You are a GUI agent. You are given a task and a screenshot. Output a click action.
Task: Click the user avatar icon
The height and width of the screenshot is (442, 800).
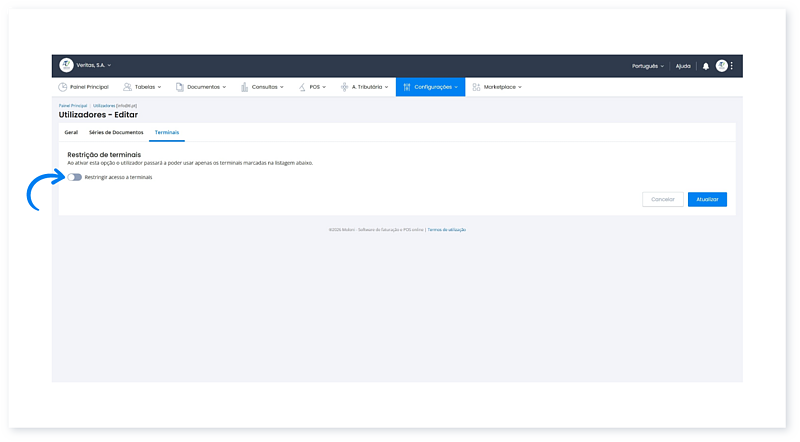721,66
